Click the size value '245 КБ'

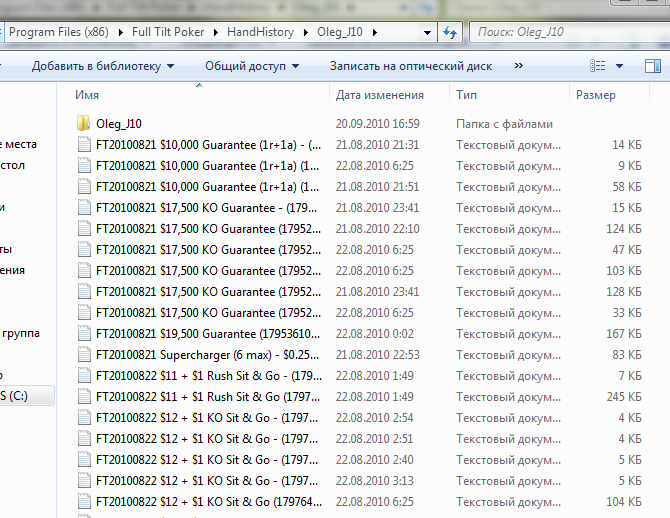pos(624,397)
